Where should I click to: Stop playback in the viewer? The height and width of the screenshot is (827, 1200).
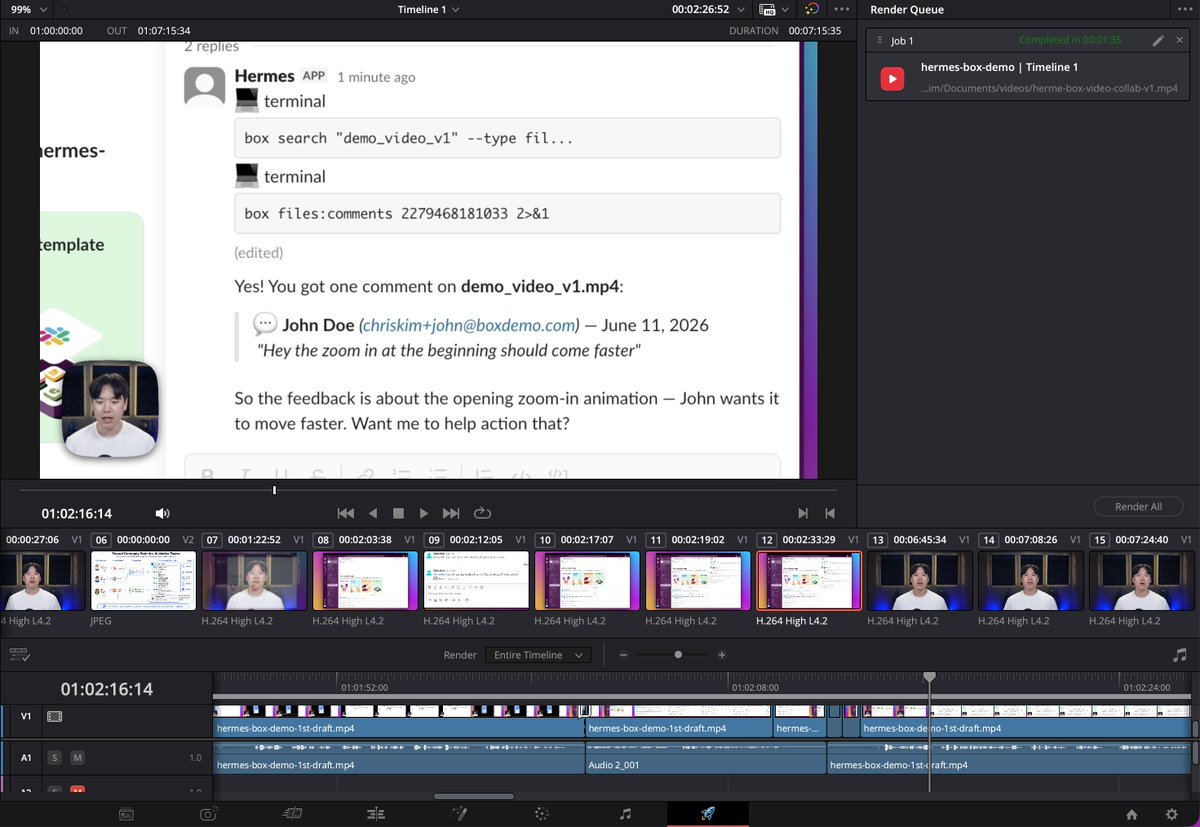(x=398, y=513)
